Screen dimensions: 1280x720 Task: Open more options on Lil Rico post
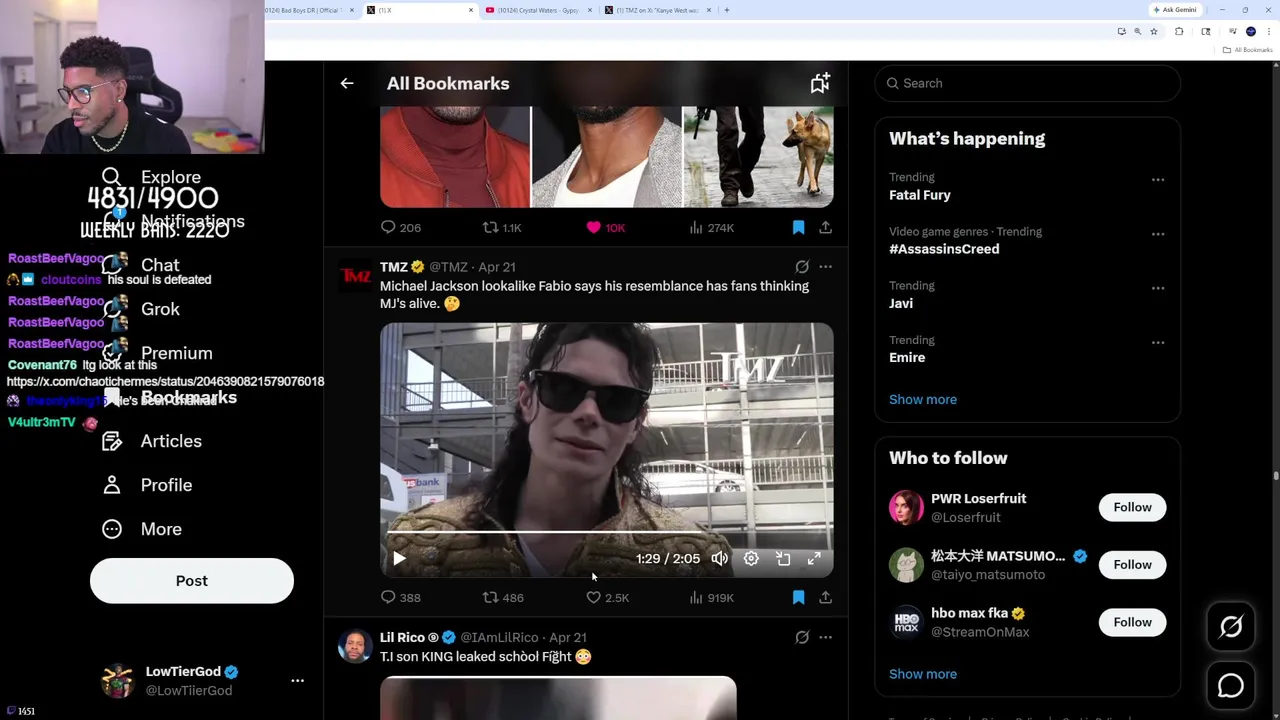[x=826, y=637]
